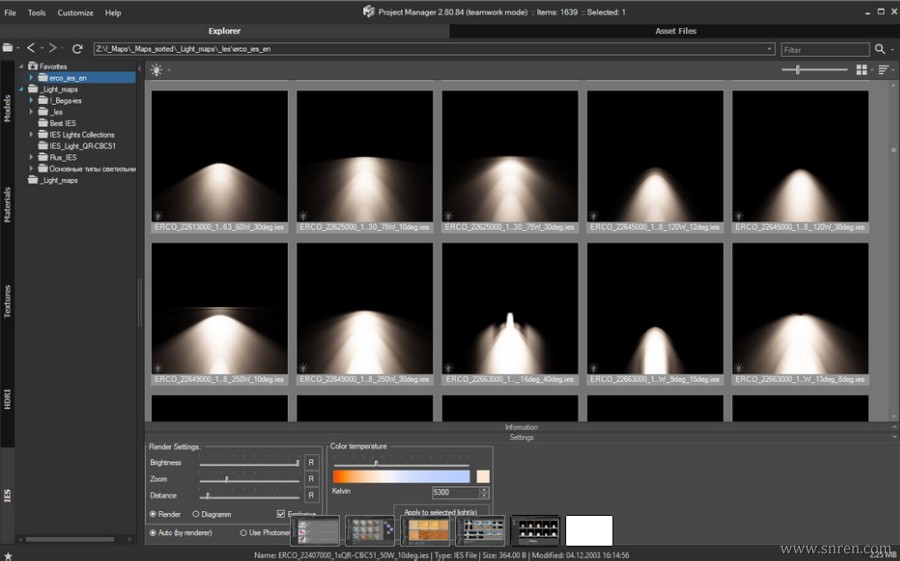The width and height of the screenshot is (900, 561).
Task: Open the Customize menu
Action: [x=75, y=13]
